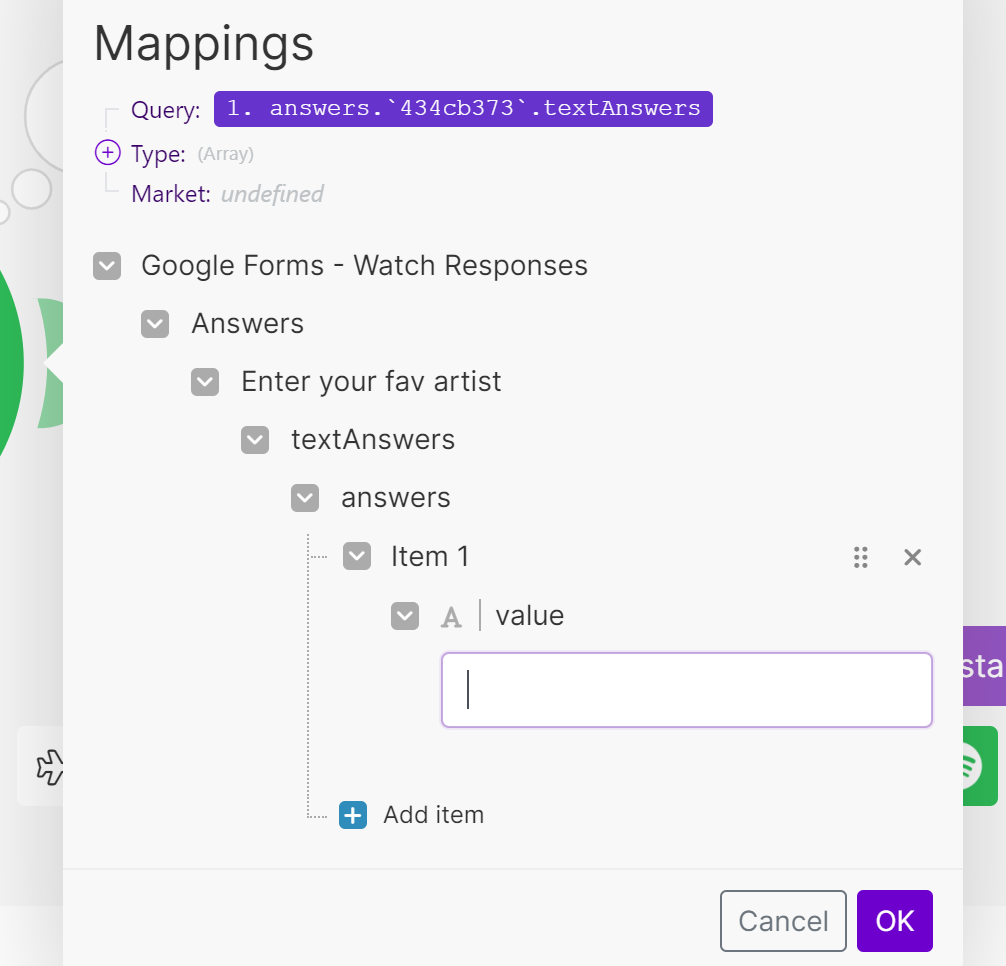Click the purple Query mapping pill
1006x966 pixels.
463,109
